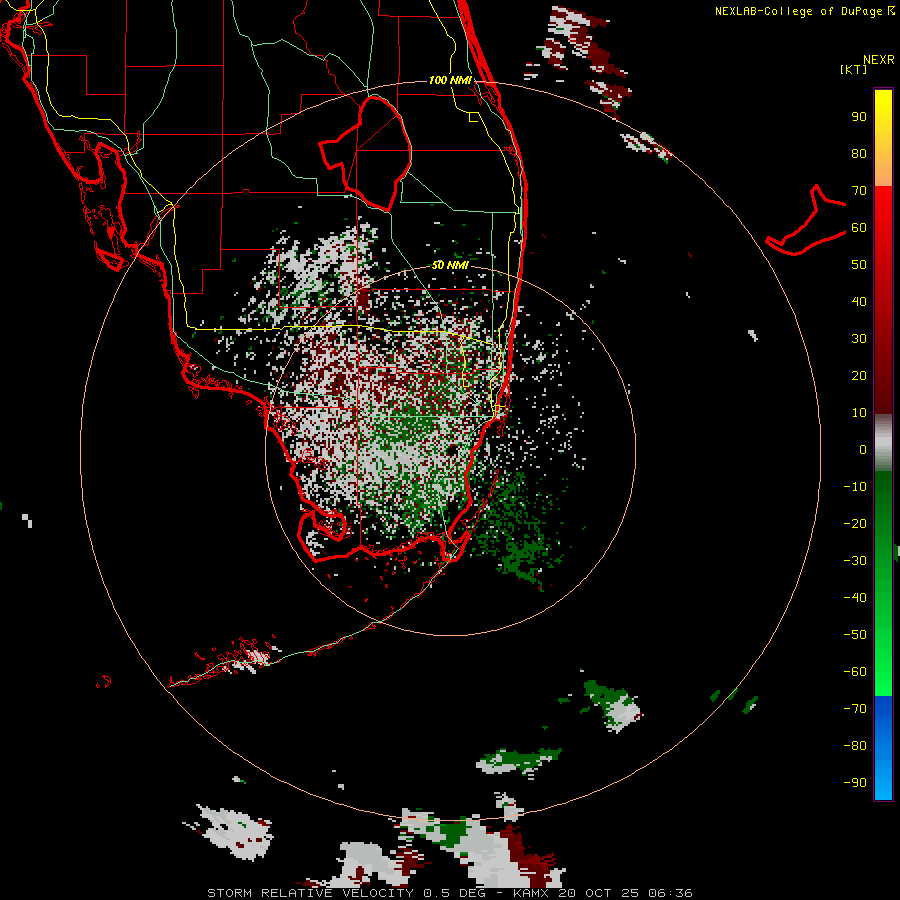
Task: Click the 40 kt label on the velocity scale
Action: (x=859, y=302)
